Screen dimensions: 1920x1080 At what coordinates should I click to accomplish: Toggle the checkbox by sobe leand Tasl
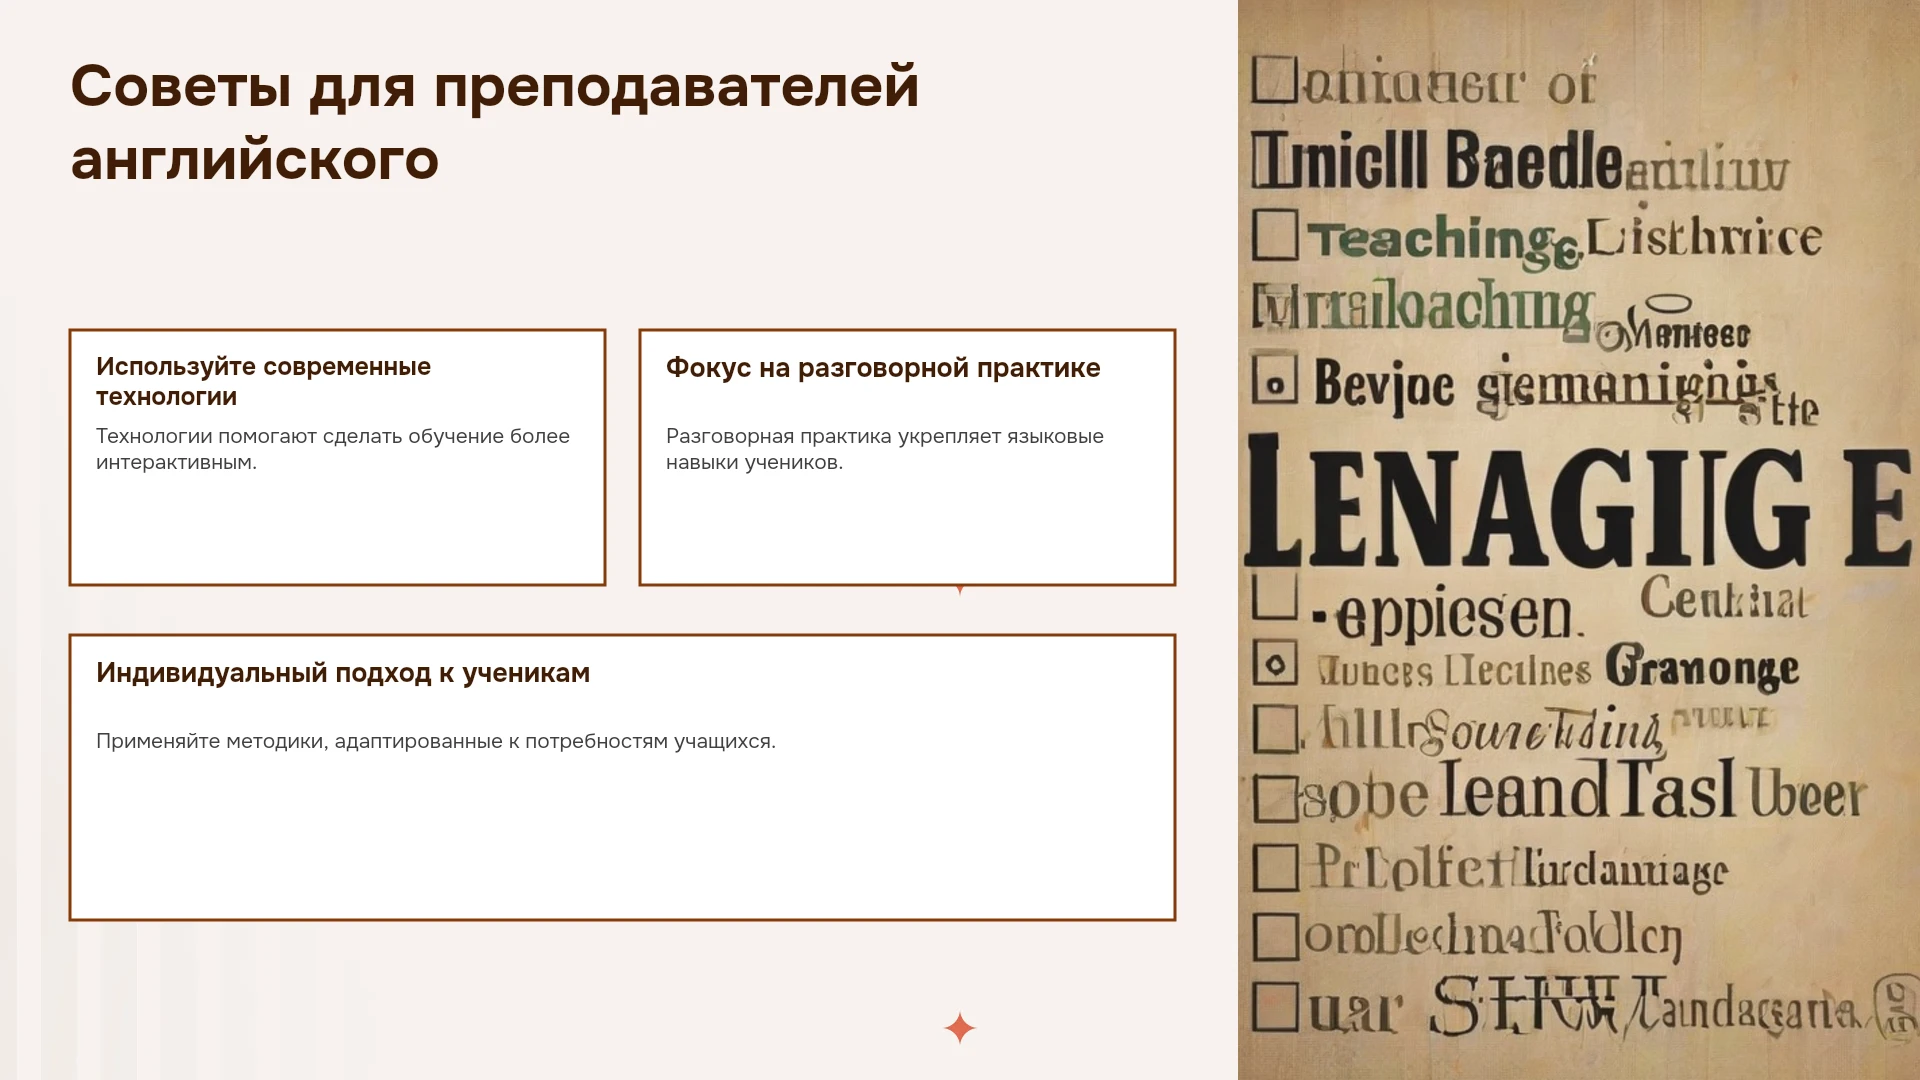pos(1276,798)
